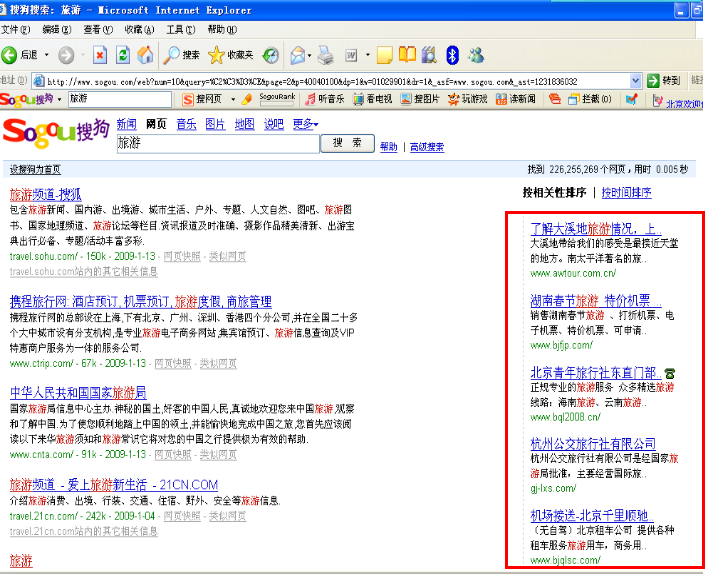The image size is (705, 575).
Task: Click the Sogou page search box containing 旅游
Action: coord(218,144)
